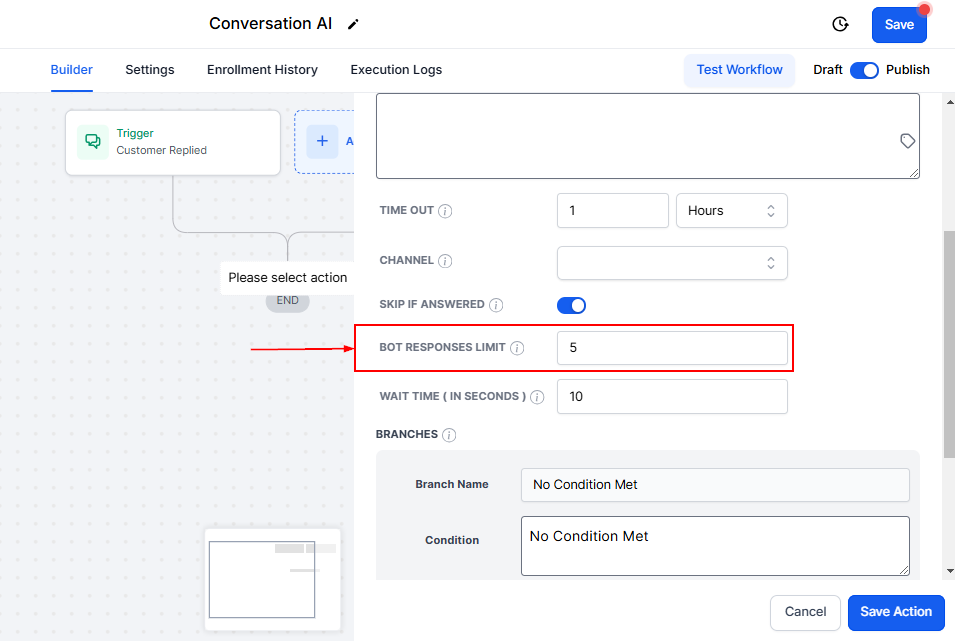The width and height of the screenshot is (955, 641).
Task: Click the pencil icon to rename Conversation AI
Action: click(x=353, y=24)
